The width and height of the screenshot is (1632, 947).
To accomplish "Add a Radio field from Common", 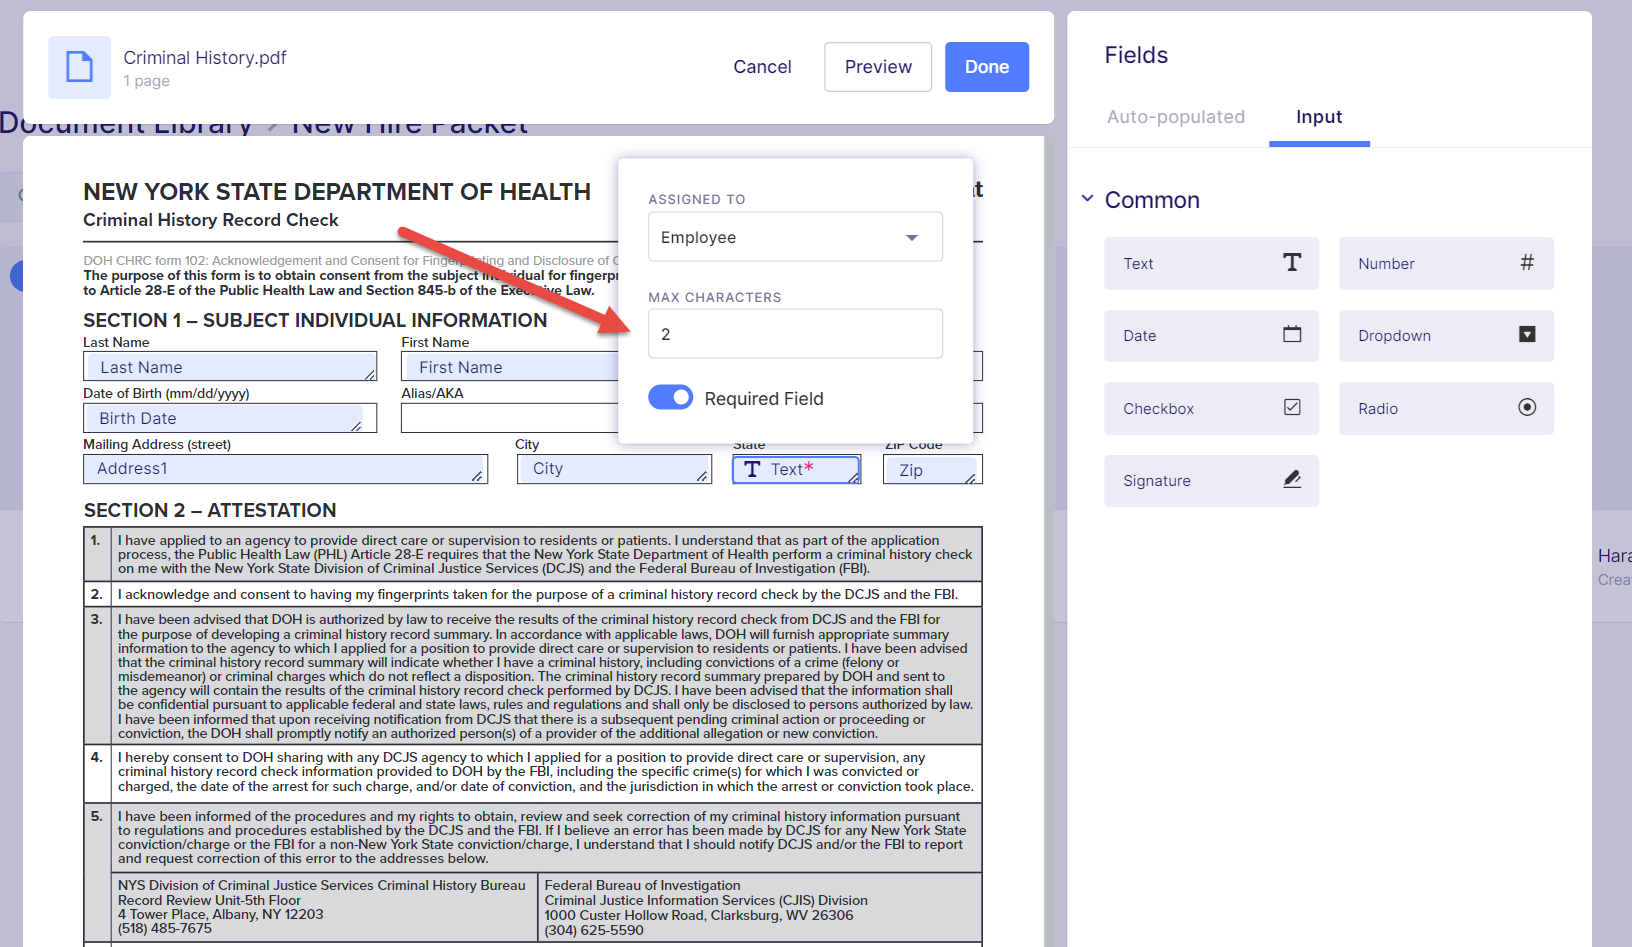I will click(1446, 408).
